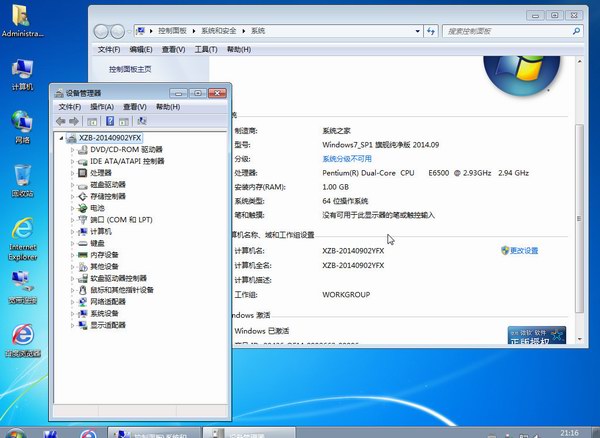Click the Device Manager forward arrow icon
This screenshot has height=438, width=600.
pyautogui.click(x=74, y=121)
